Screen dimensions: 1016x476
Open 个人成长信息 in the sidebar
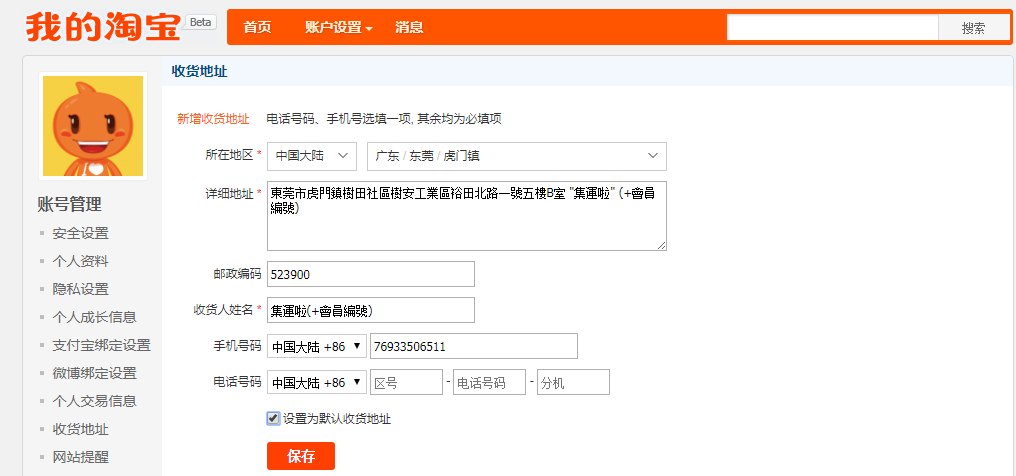95,317
